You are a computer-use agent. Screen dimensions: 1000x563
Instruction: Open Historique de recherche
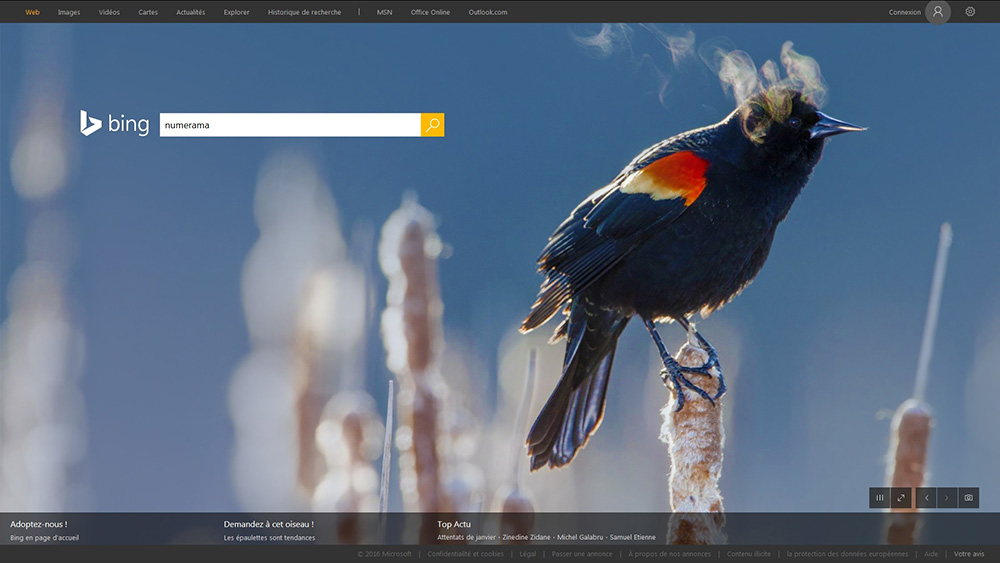coord(304,12)
